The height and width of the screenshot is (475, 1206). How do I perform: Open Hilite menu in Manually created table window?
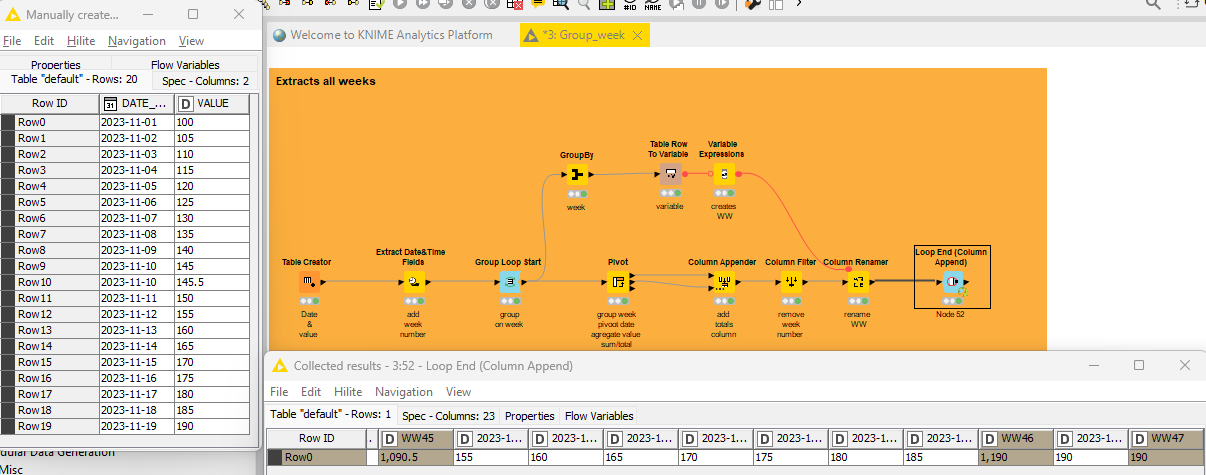click(x=81, y=41)
